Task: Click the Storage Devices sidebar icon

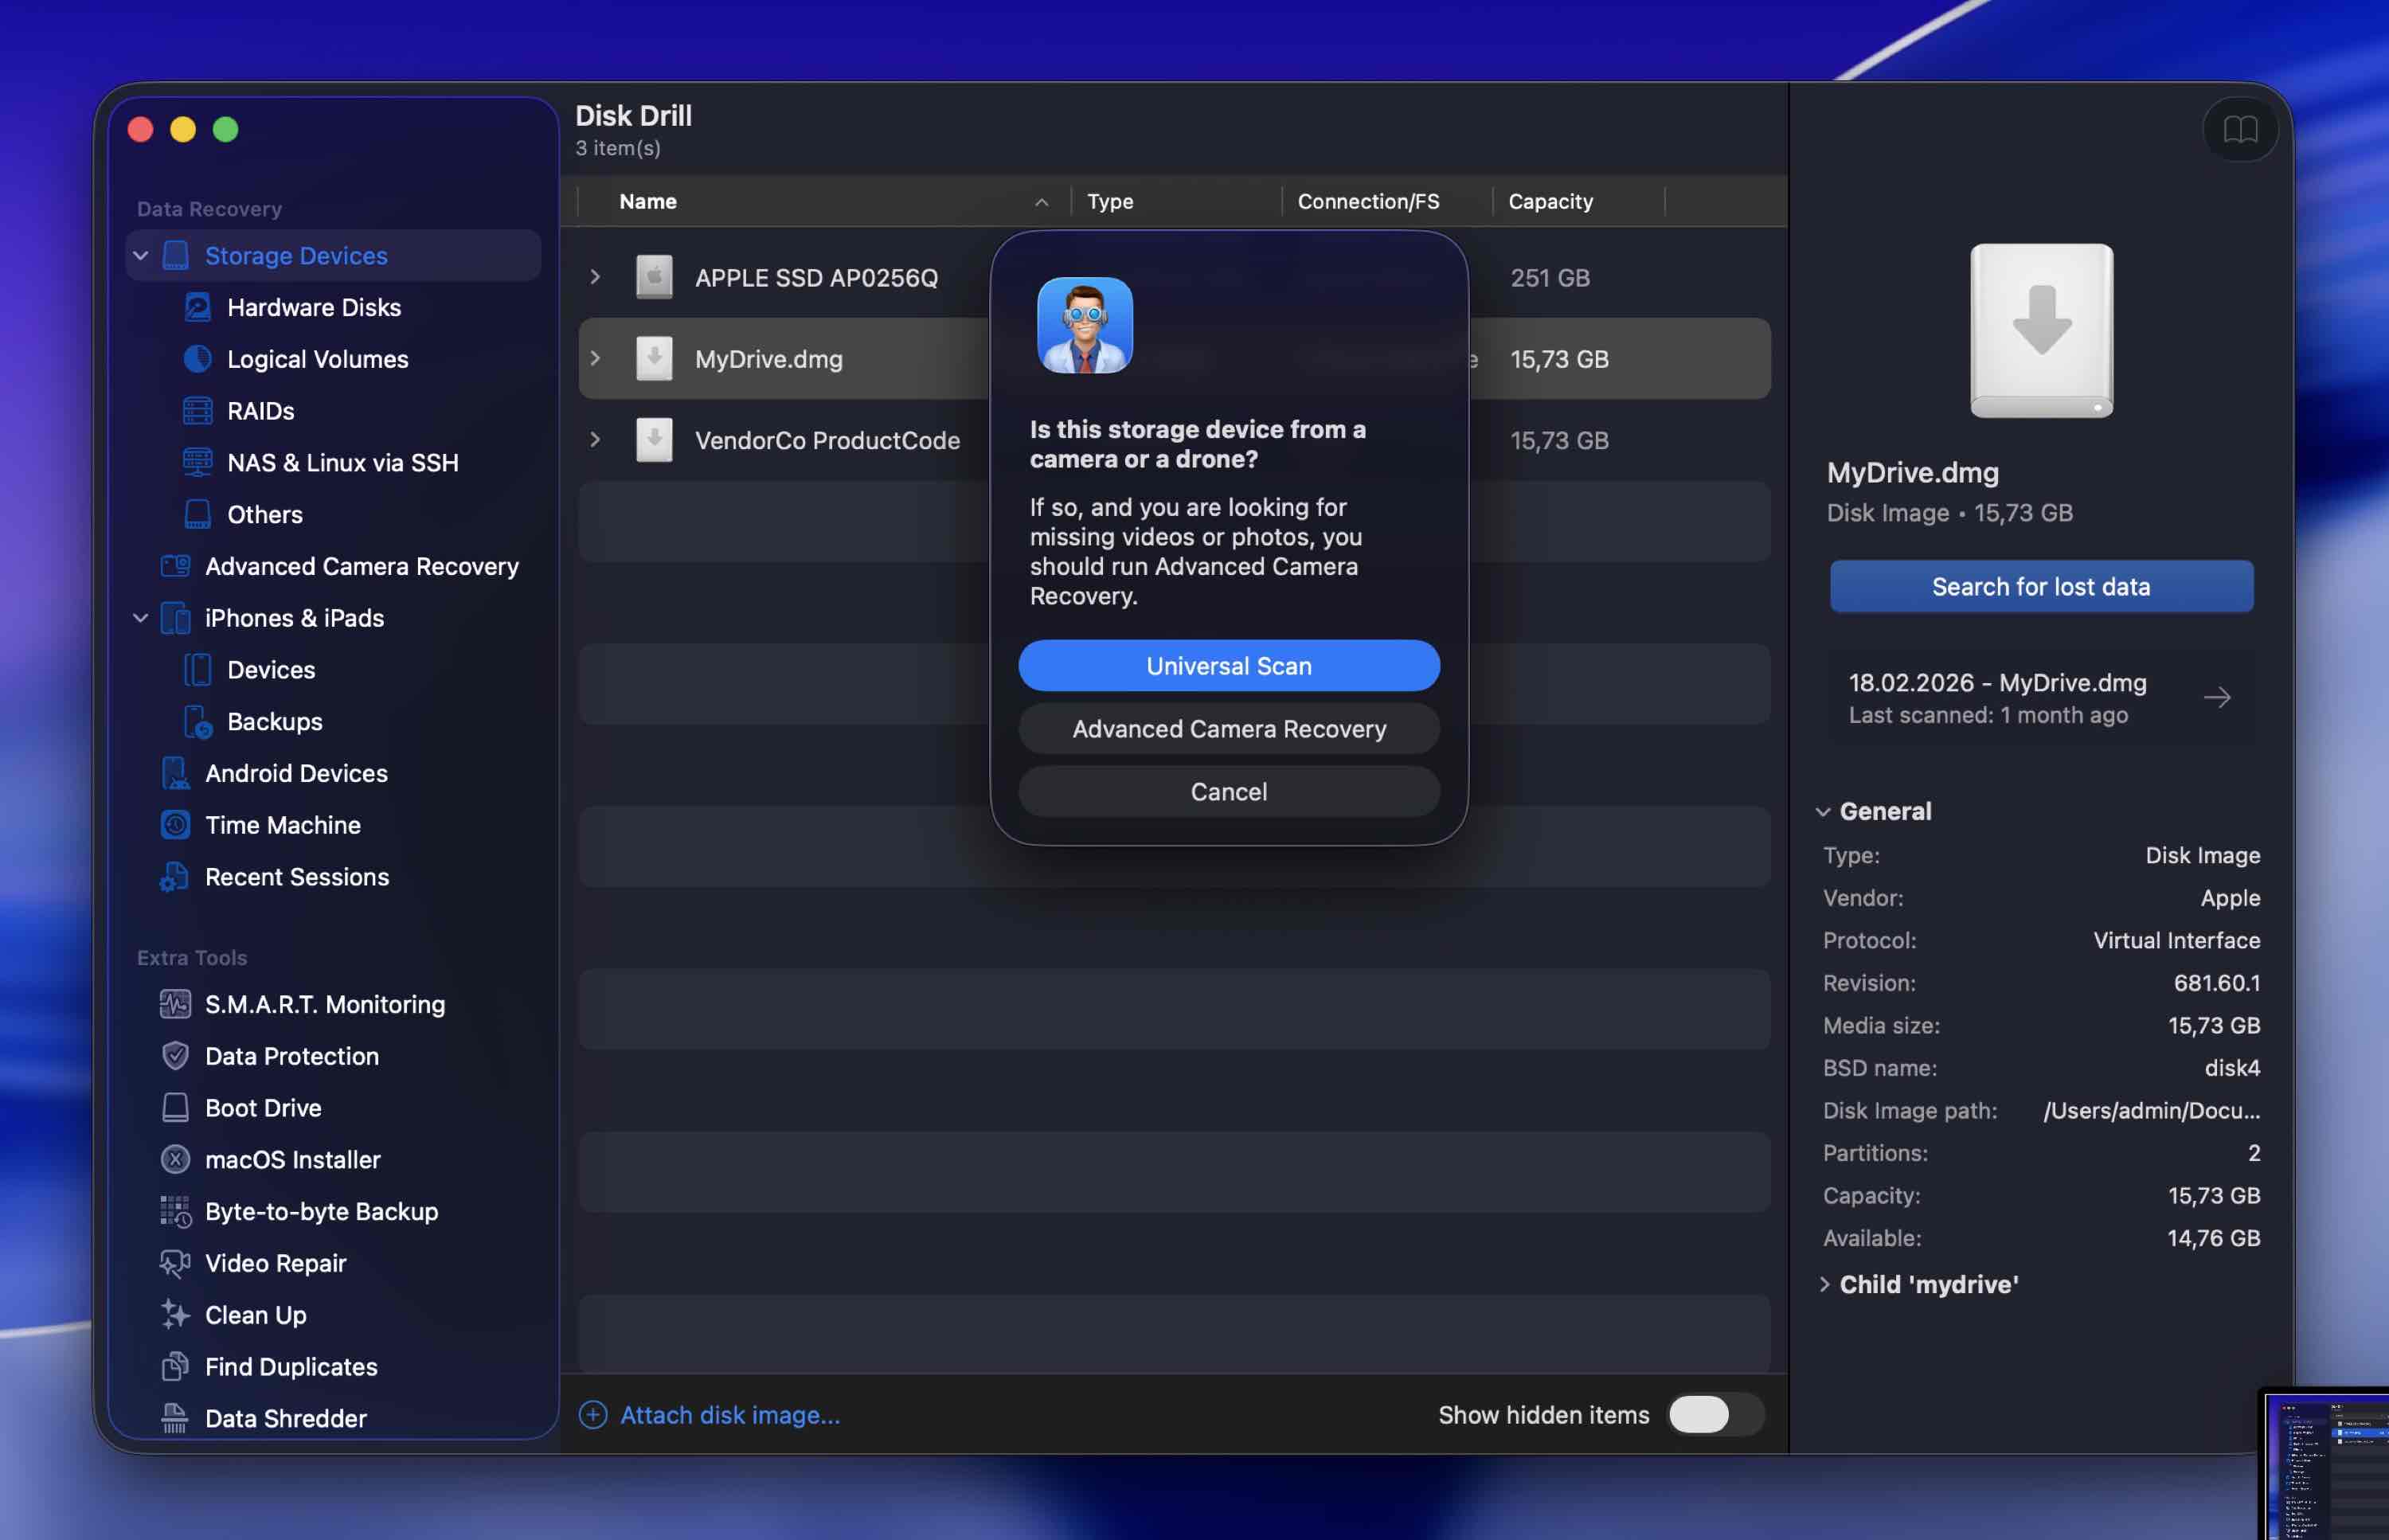Action: 176,256
